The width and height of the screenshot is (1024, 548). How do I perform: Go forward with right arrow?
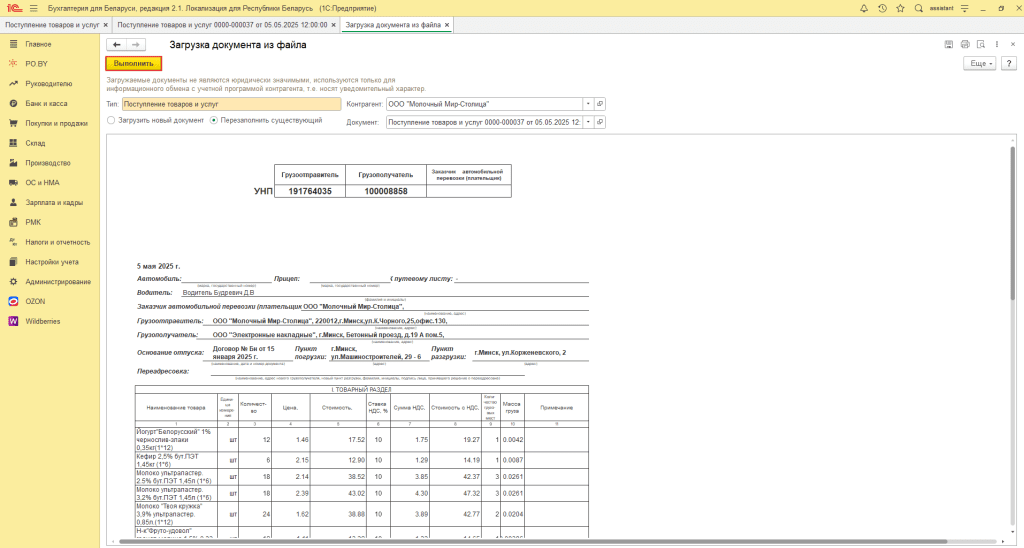(136, 44)
